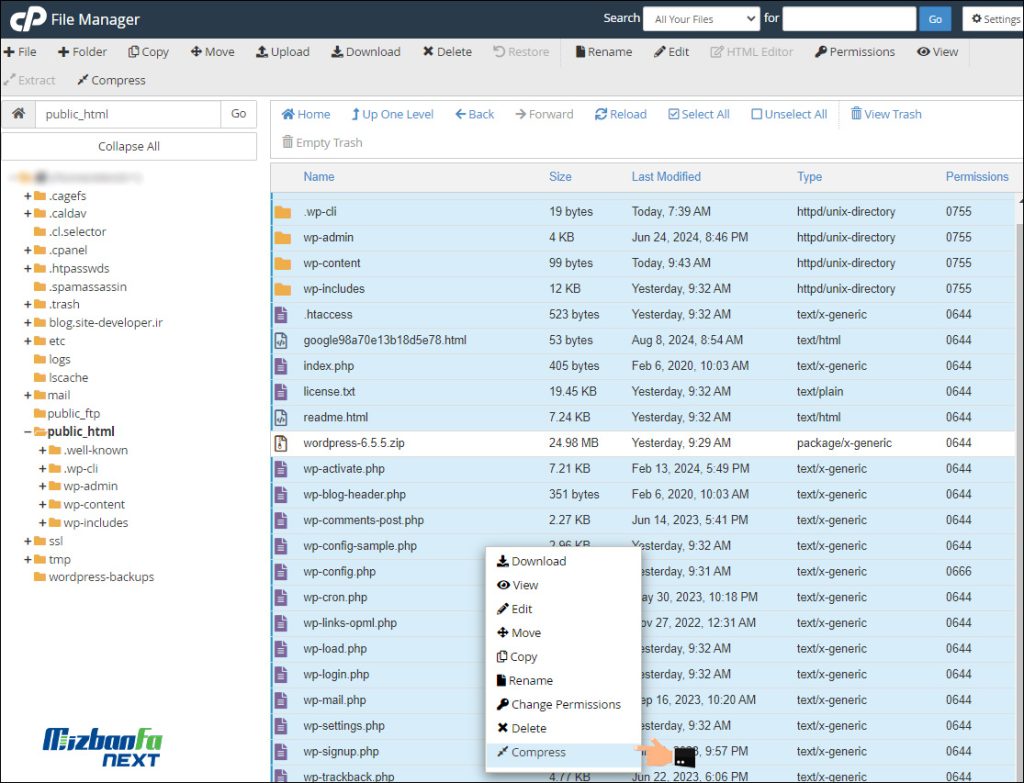Image resolution: width=1024 pixels, height=783 pixels.
Task: Open the All Your Files search dropdown
Action: click(x=701, y=19)
